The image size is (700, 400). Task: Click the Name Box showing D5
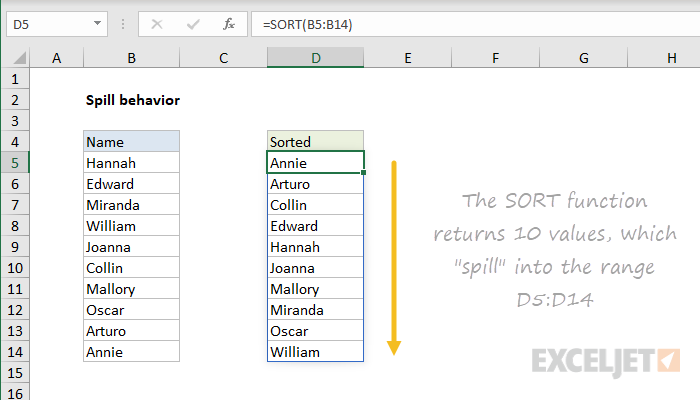57,24
